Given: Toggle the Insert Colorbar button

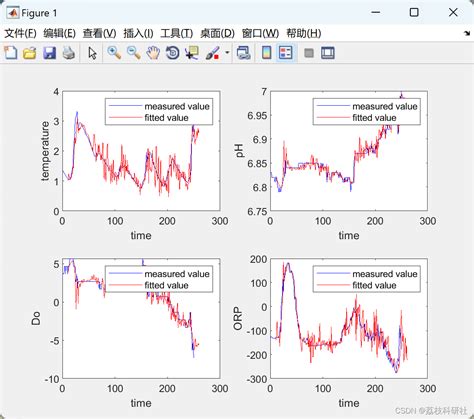Looking at the screenshot, I should pos(266,53).
